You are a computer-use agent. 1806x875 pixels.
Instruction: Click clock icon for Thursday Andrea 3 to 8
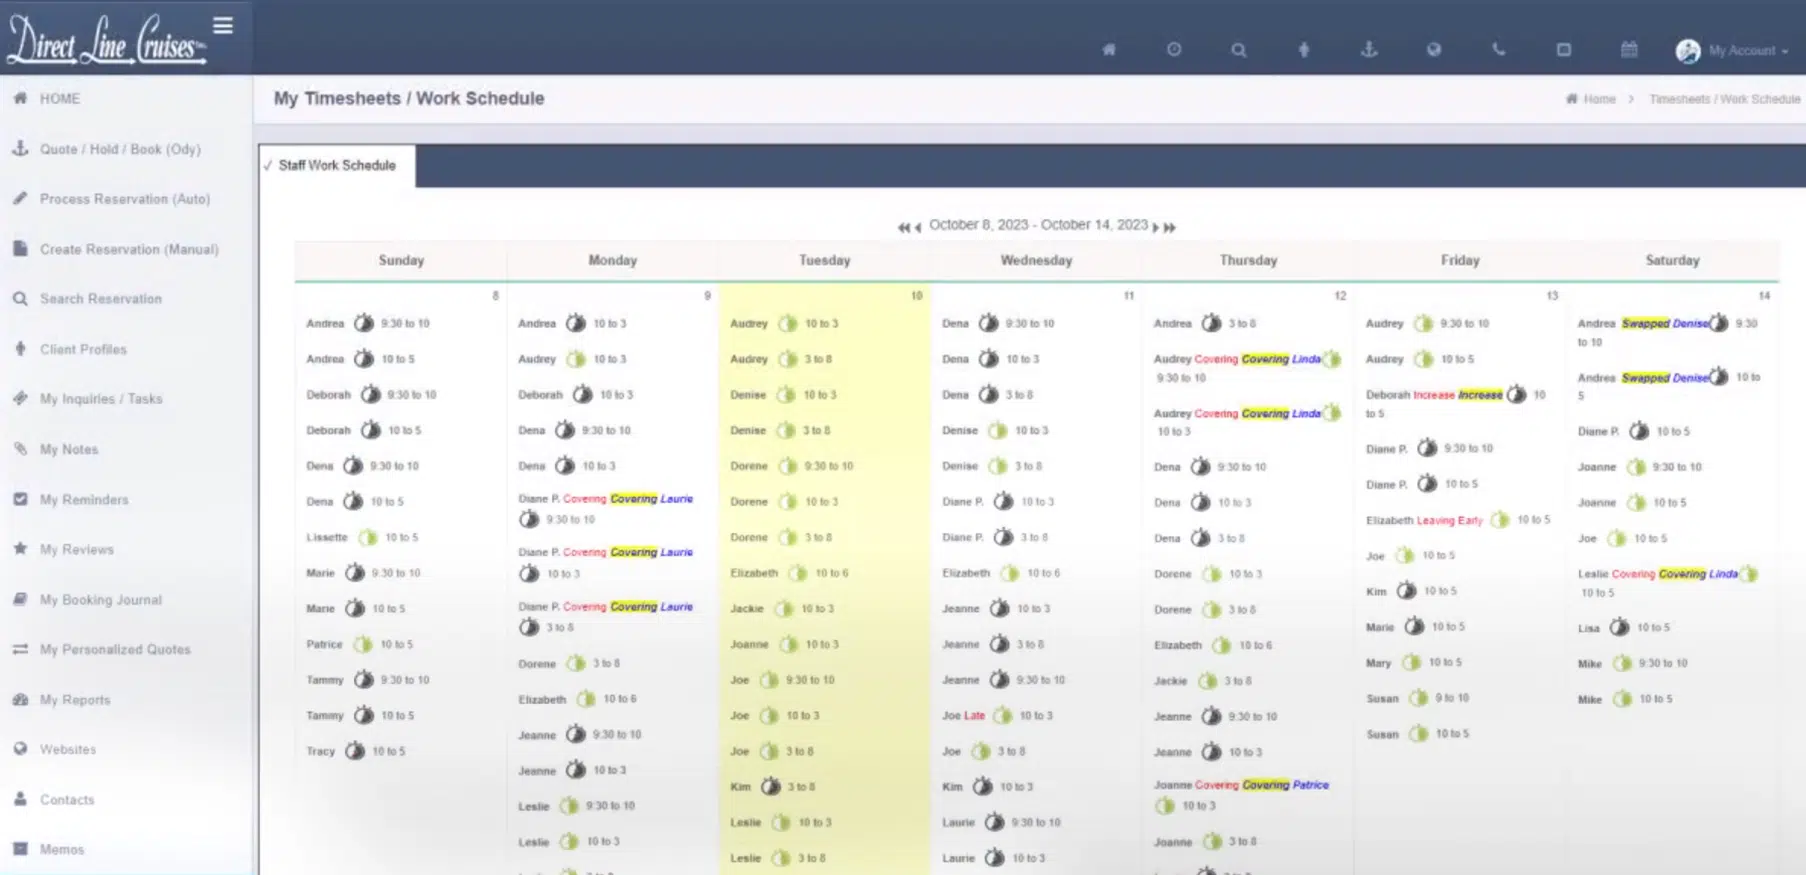[x=1211, y=323]
